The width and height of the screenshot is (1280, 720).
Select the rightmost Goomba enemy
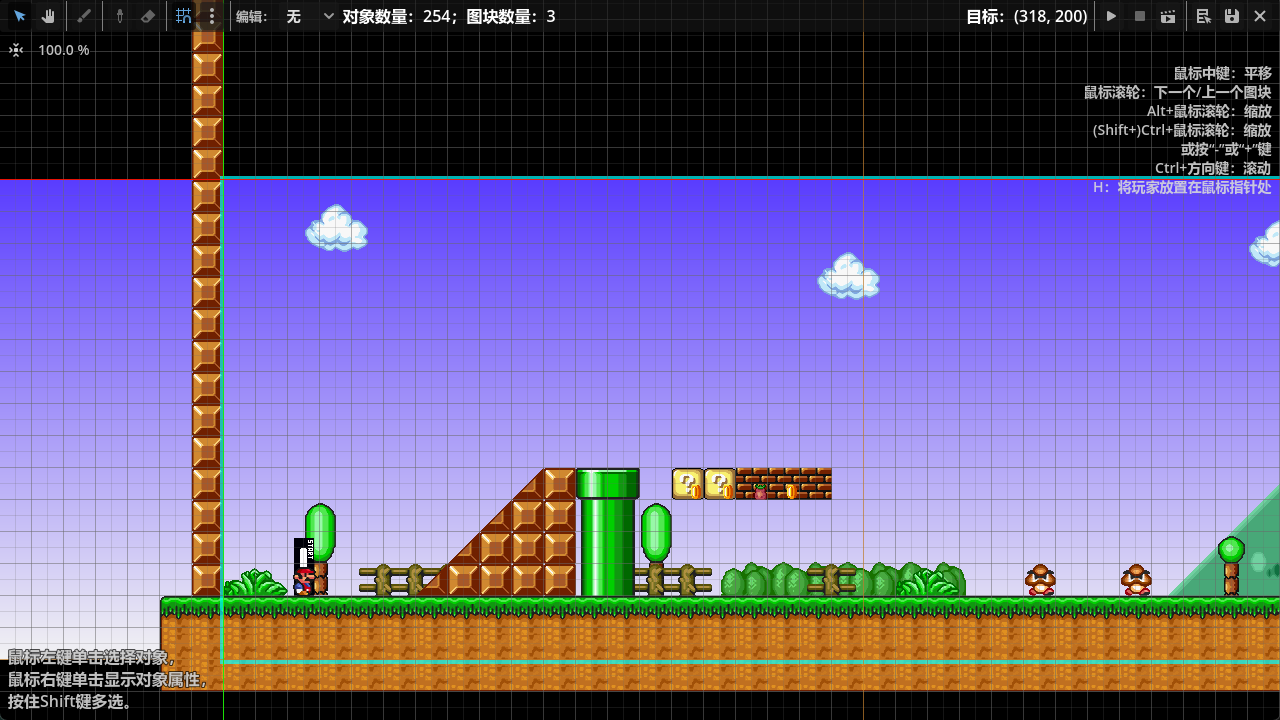[x=1136, y=580]
